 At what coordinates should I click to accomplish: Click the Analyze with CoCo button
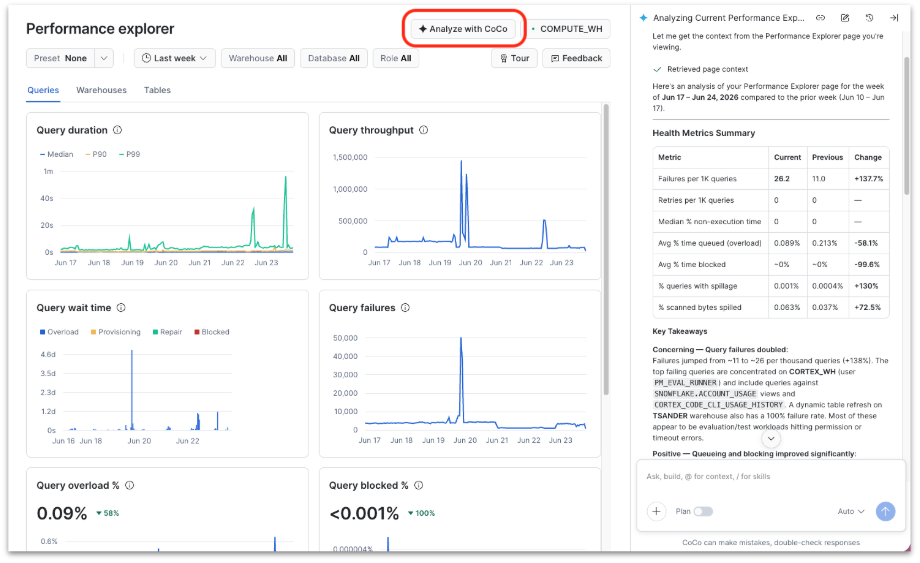(463, 29)
